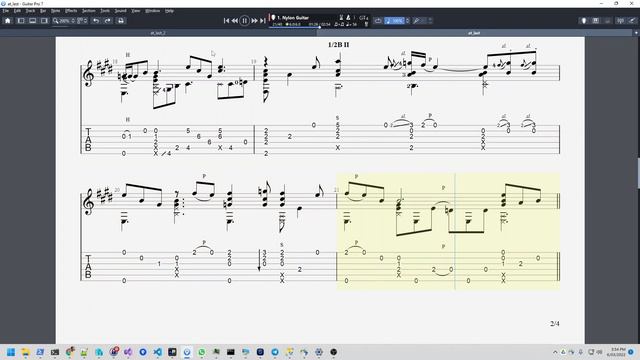Viewport: 640px width, 360px height.
Task: Open the View menu
Action: pos(136,11)
